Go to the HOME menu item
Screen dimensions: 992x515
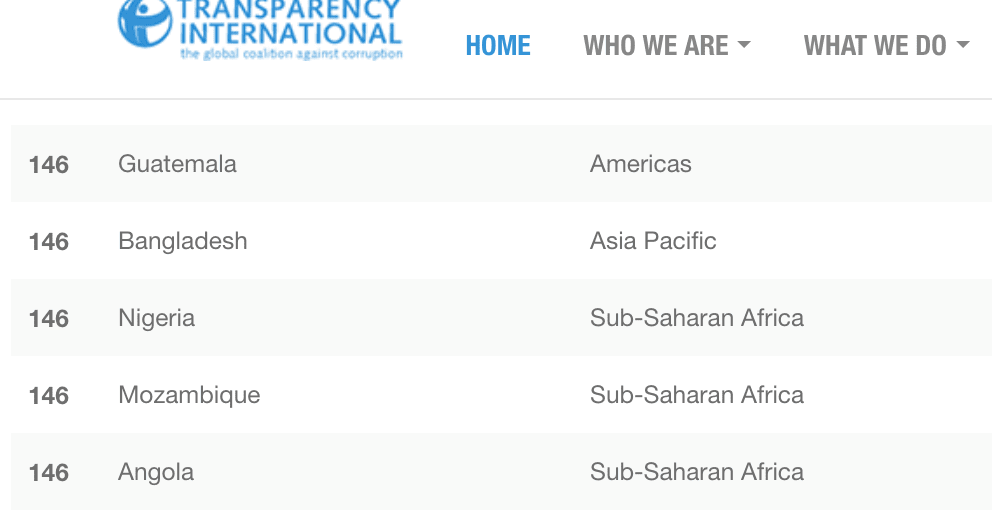pos(498,46)
